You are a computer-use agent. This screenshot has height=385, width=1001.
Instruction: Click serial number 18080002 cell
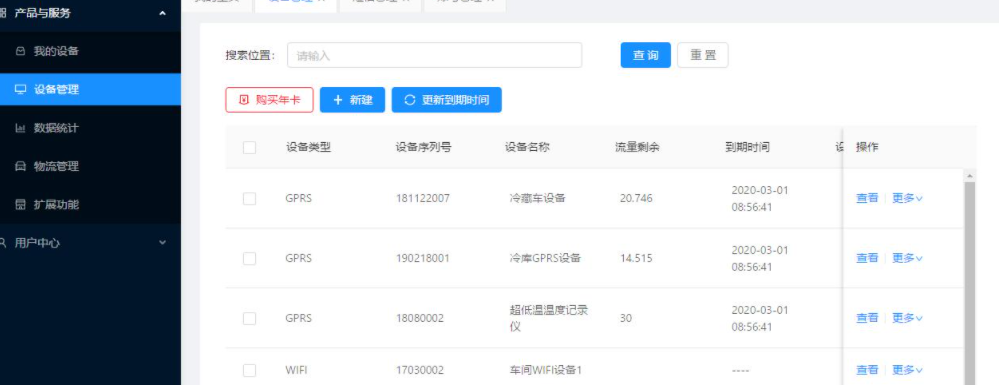[420, 318]
